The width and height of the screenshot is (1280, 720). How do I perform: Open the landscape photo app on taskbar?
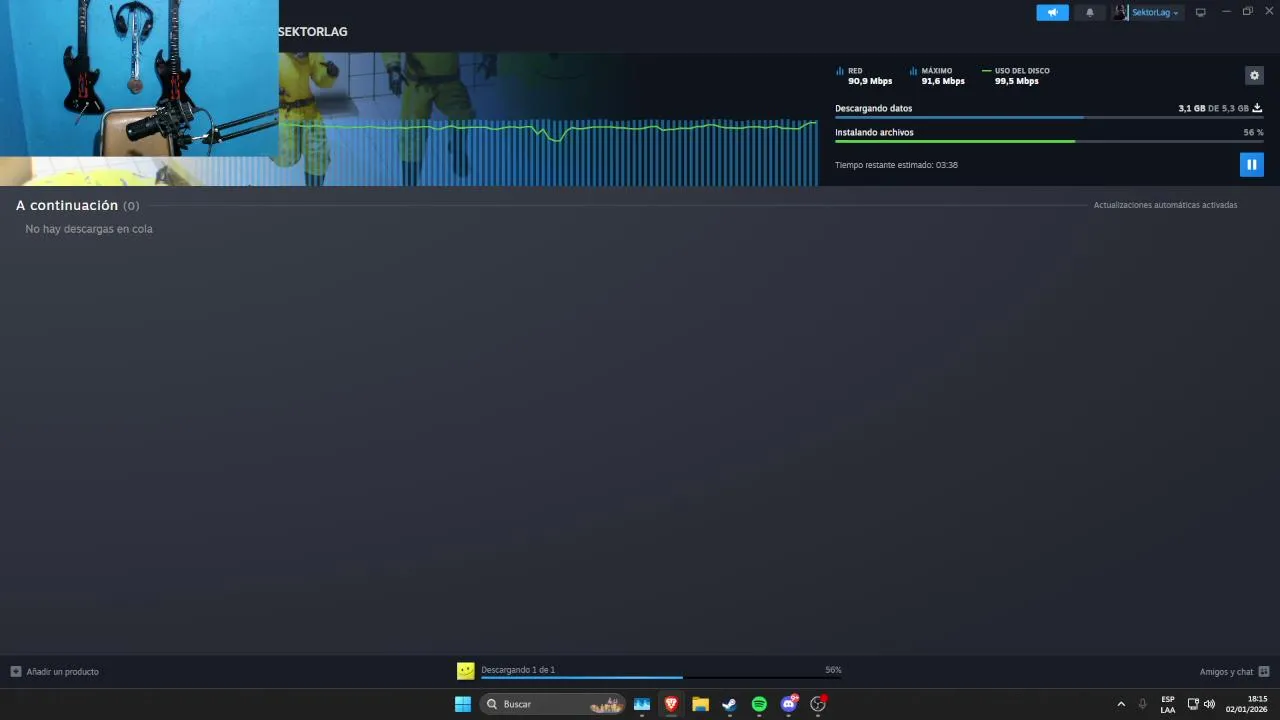(x=642, y=704)
